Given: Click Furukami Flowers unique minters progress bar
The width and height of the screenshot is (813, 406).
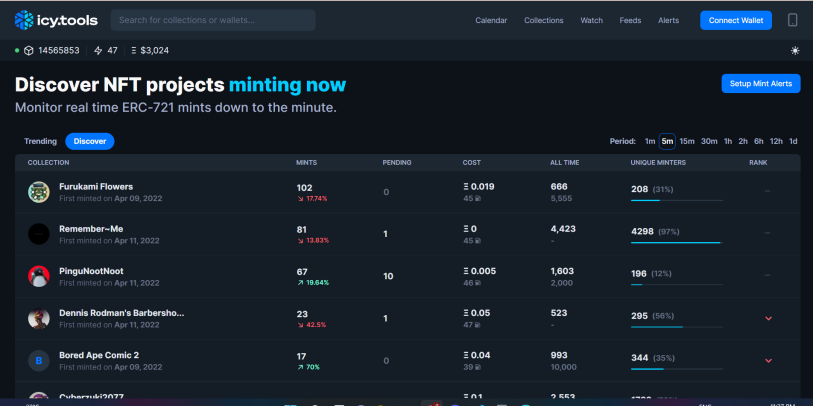Looking at the screenshot, I should (x=677, y=200).
